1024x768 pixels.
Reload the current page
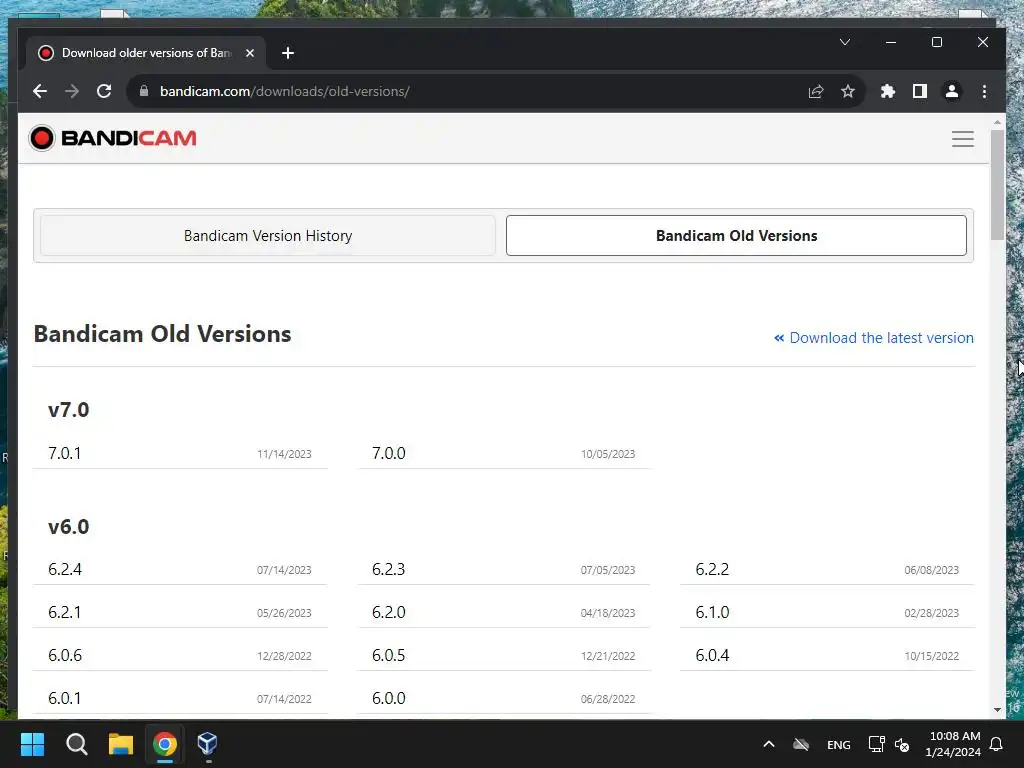(x=104, y=91)
